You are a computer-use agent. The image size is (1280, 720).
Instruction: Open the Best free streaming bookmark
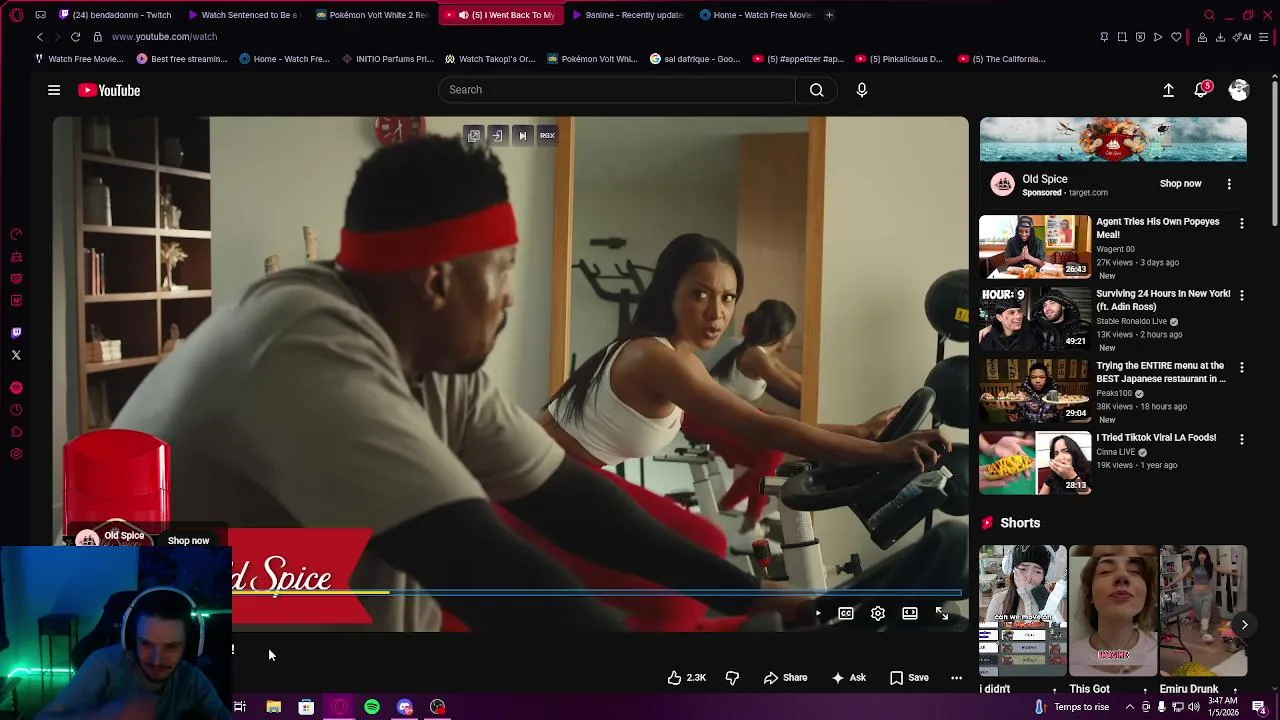click(x=182, y=59)
